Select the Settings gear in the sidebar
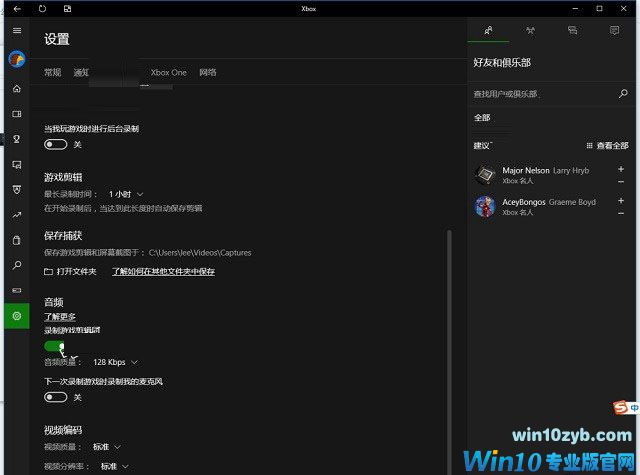This screenshot has width=640, height=475. coord(17,316)
